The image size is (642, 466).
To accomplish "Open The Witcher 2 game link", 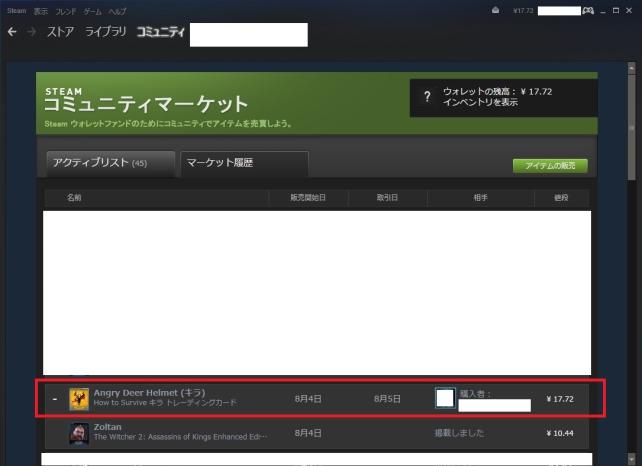I will [x=180, y=437].
